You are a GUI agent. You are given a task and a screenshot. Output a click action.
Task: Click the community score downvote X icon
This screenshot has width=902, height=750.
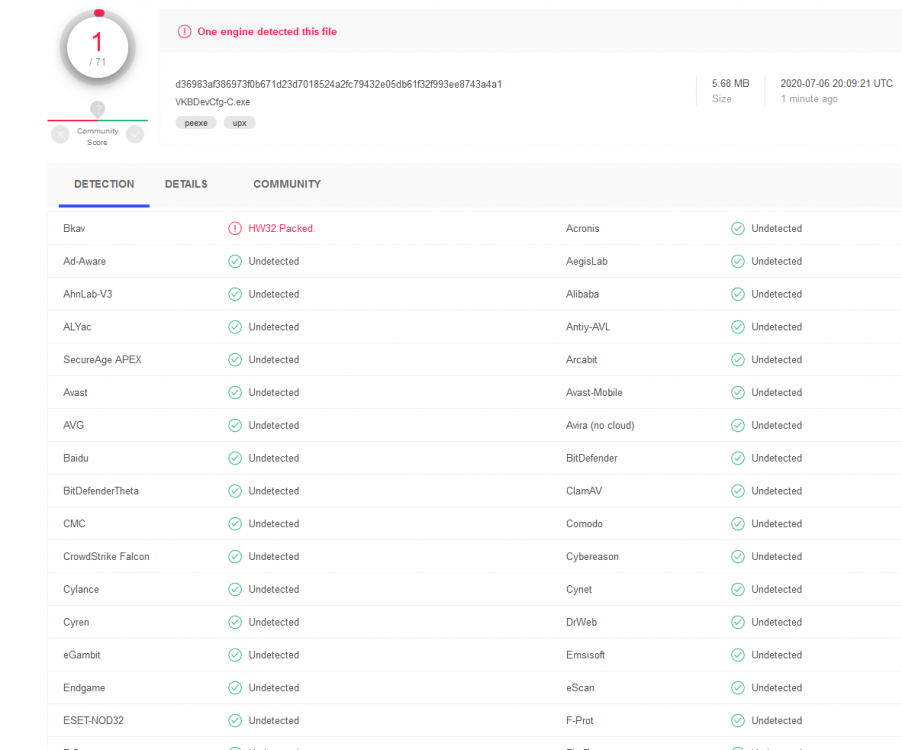(60, 134)
